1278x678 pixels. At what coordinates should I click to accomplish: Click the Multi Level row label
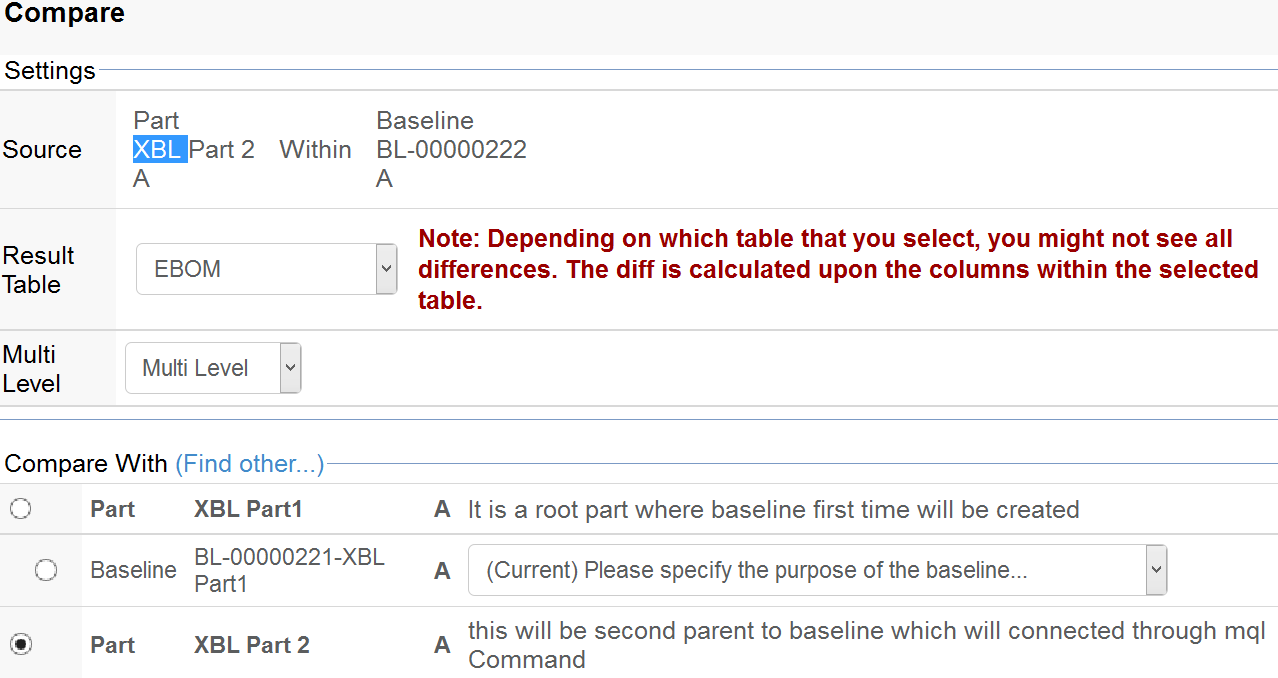[x=31, y=368]
